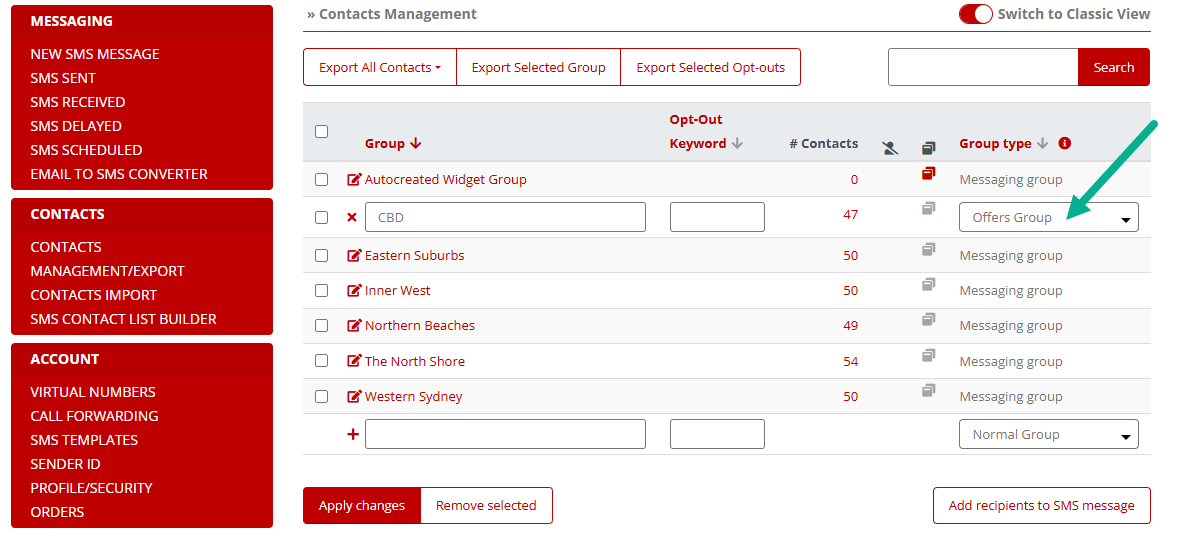Image resolution: width=1183 pixels, height=547 pixels.
Task: Open New SMS Message in sidebar
Action: coord(95,54)
